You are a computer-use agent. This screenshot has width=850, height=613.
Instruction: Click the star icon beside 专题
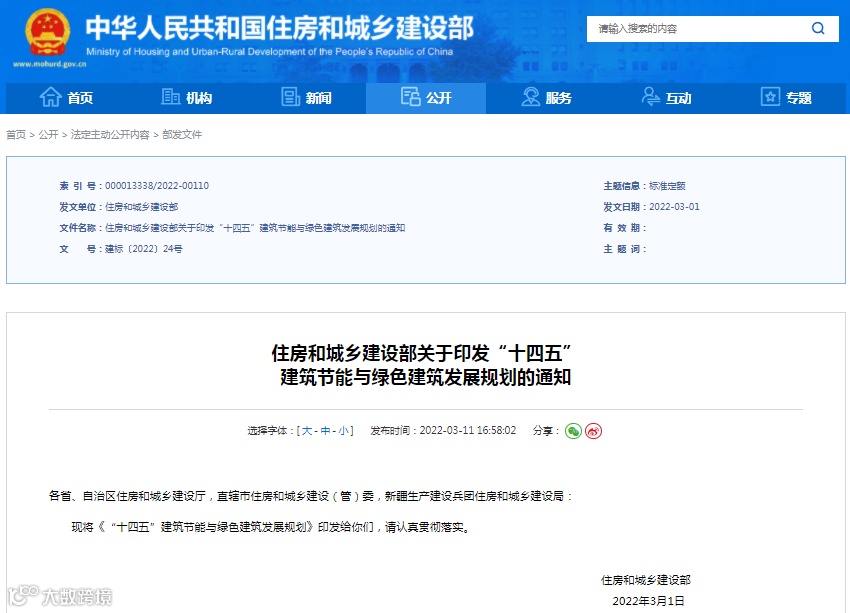tap(770, 97)
